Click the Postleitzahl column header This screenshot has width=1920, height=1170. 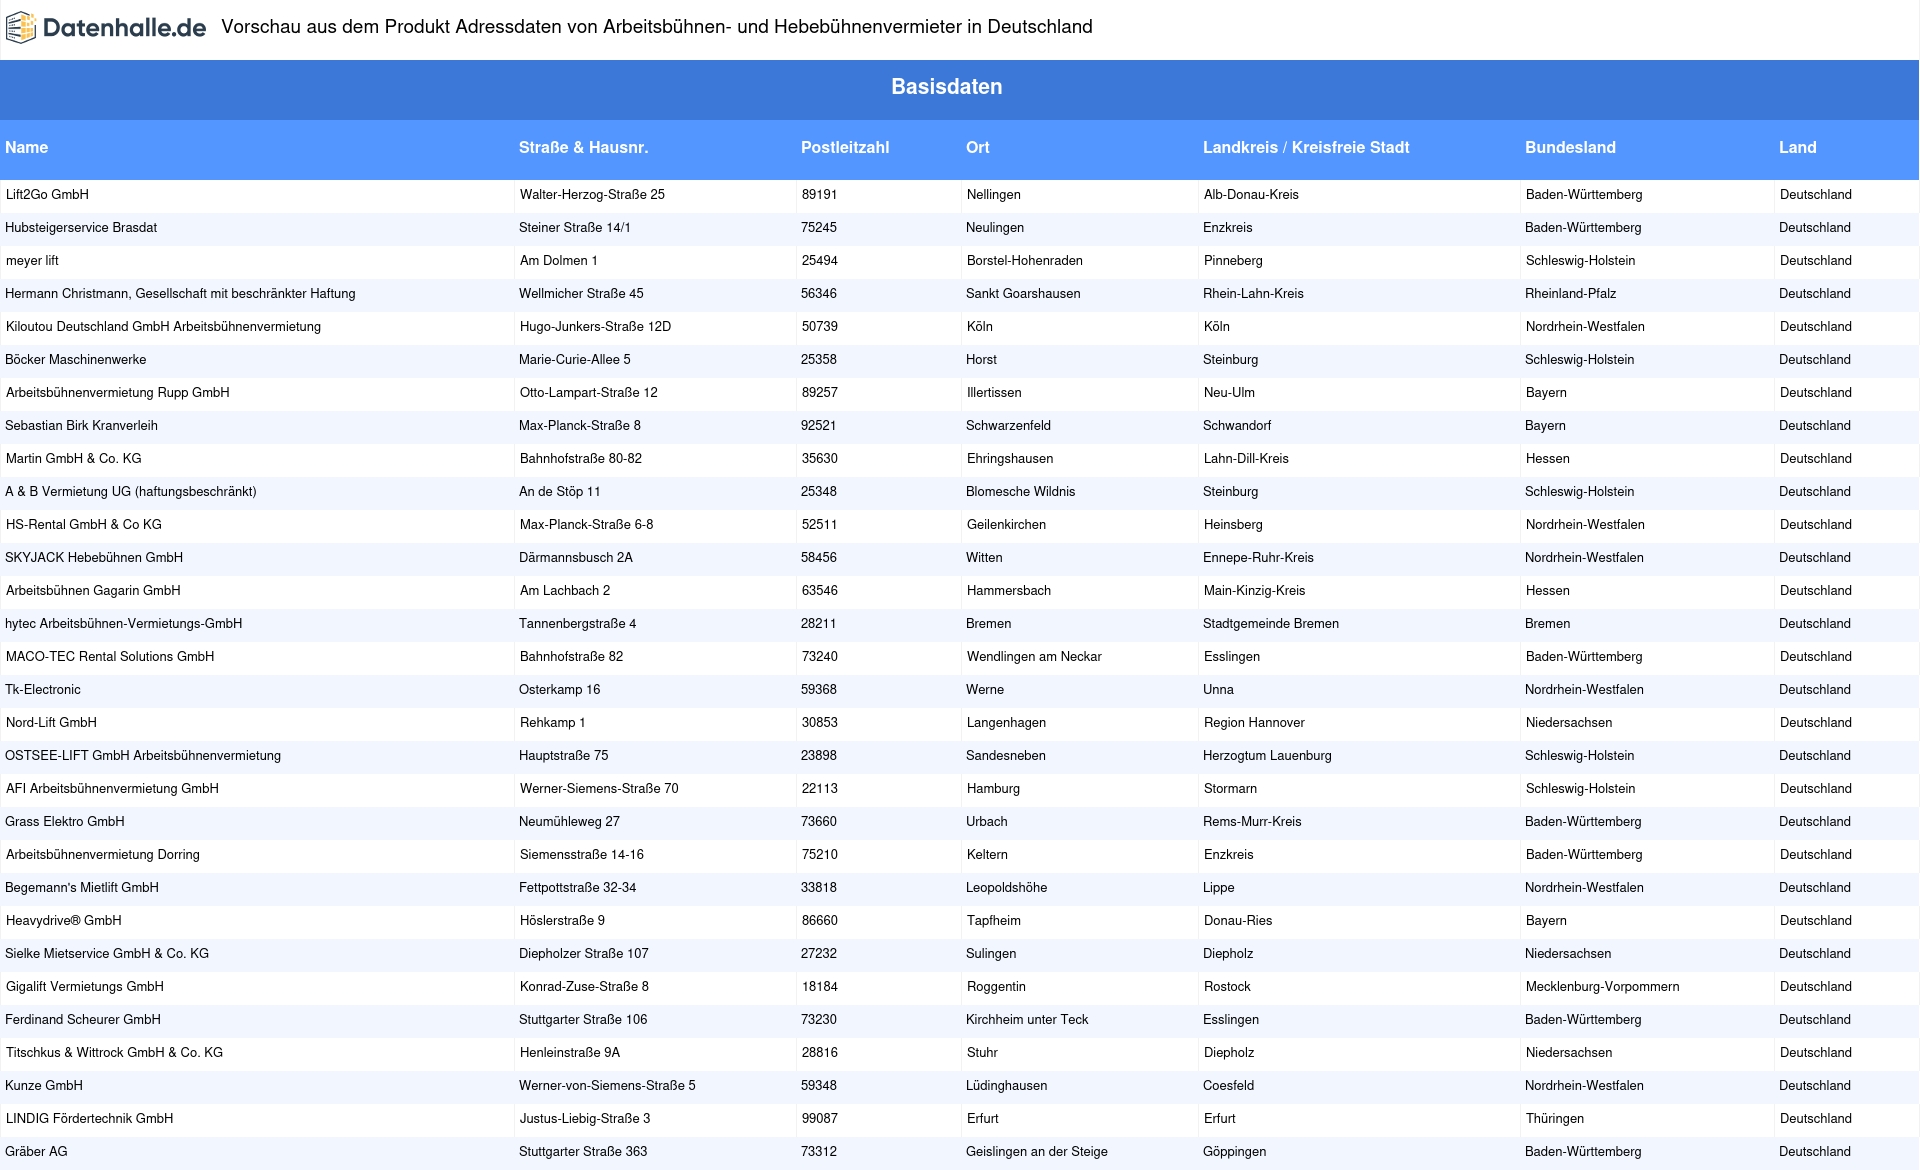tap(845, 147)
